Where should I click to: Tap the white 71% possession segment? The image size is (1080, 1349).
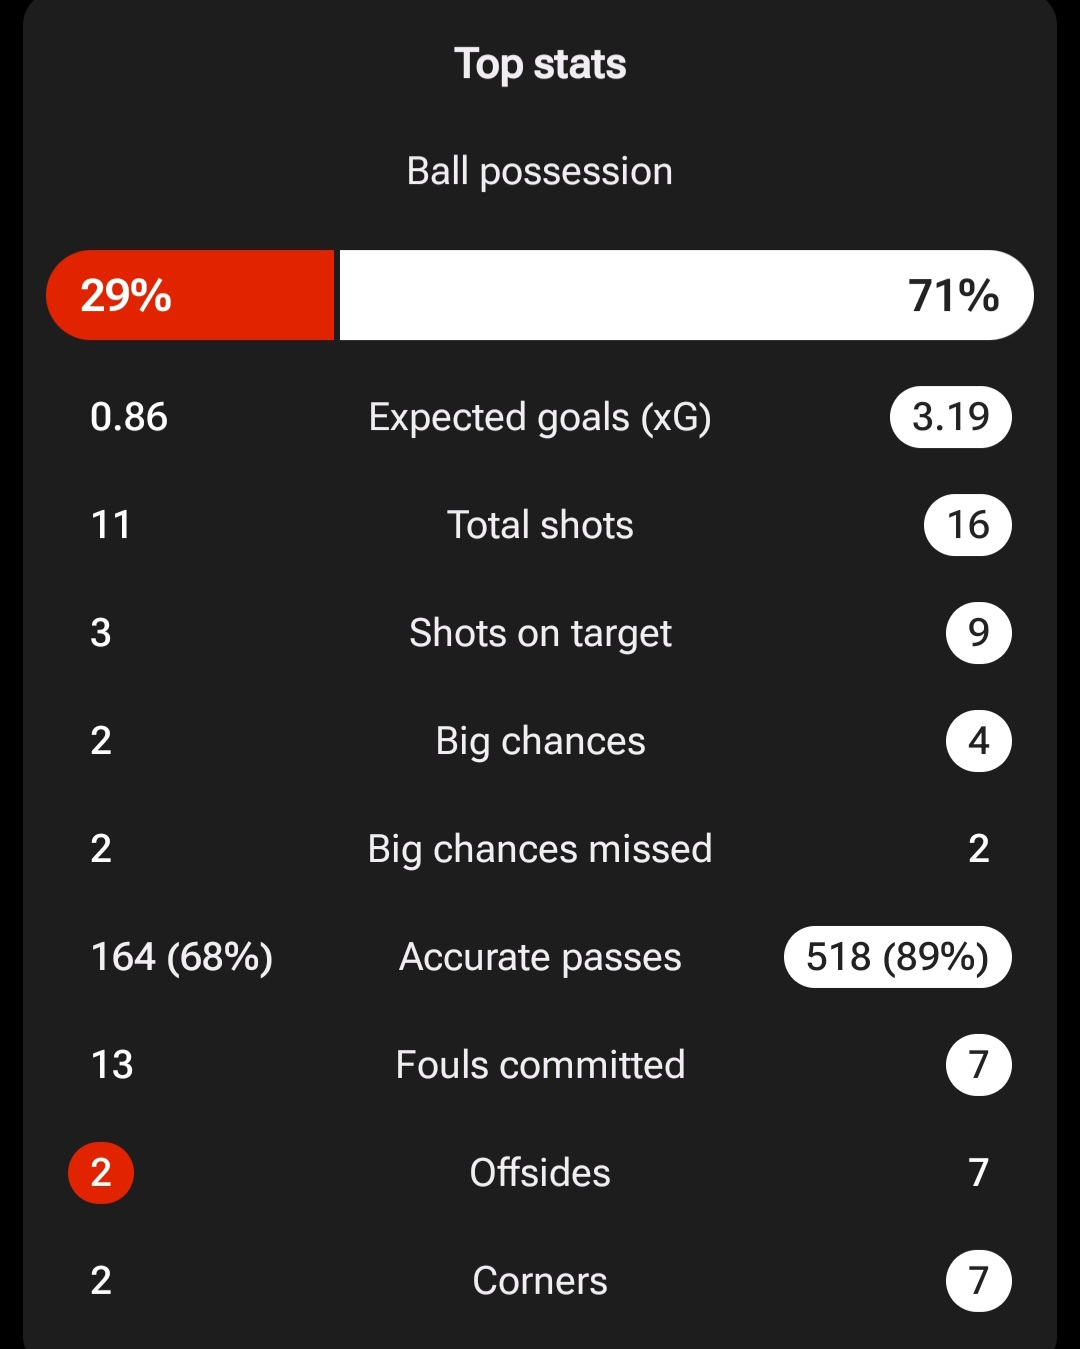[x=686, y=295]
